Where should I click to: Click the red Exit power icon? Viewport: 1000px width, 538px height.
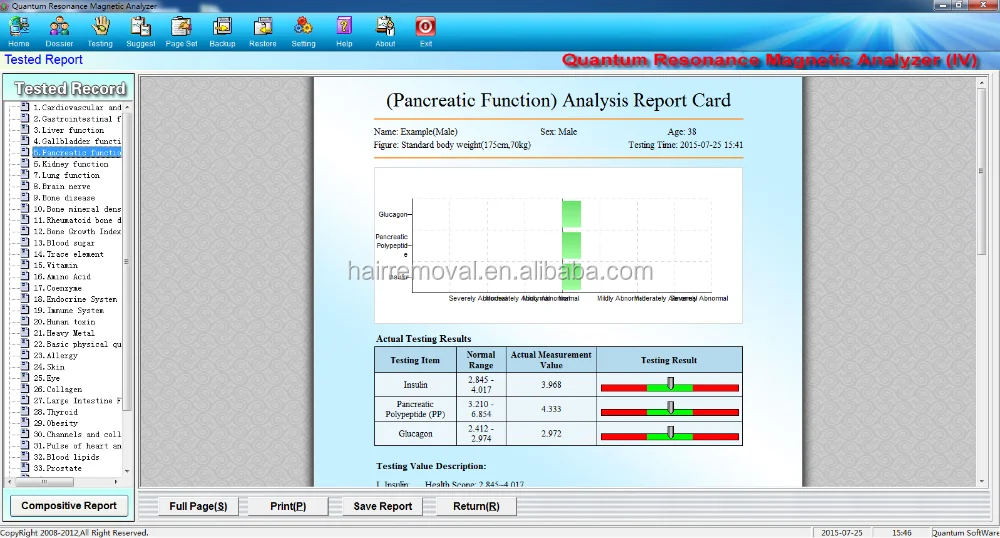click(425, 32)
